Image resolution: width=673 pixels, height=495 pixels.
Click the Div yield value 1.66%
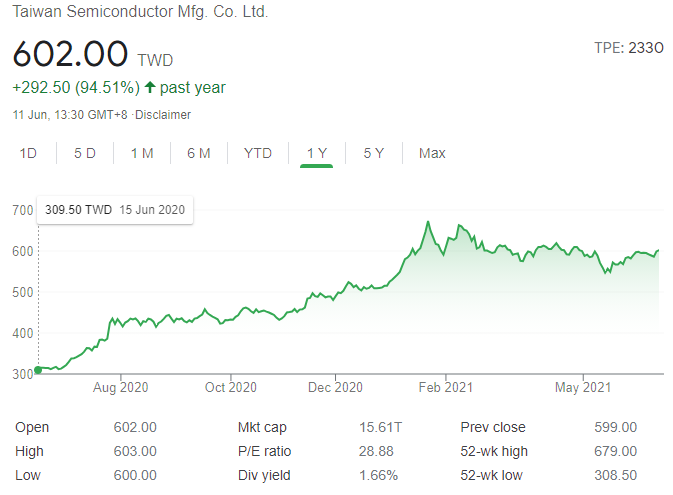point(378,475)
